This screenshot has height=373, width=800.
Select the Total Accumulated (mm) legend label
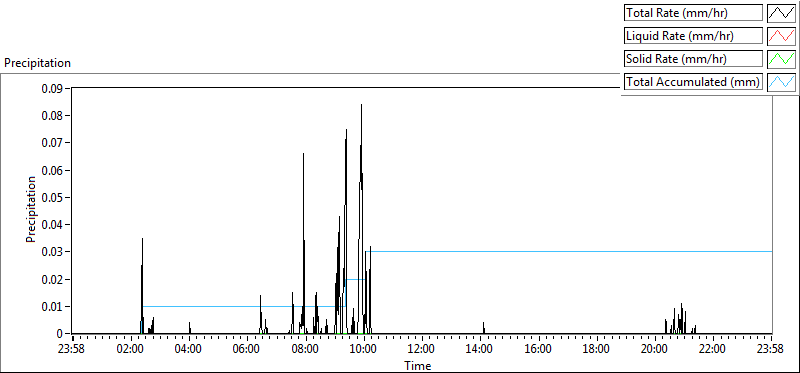[693, 82]
